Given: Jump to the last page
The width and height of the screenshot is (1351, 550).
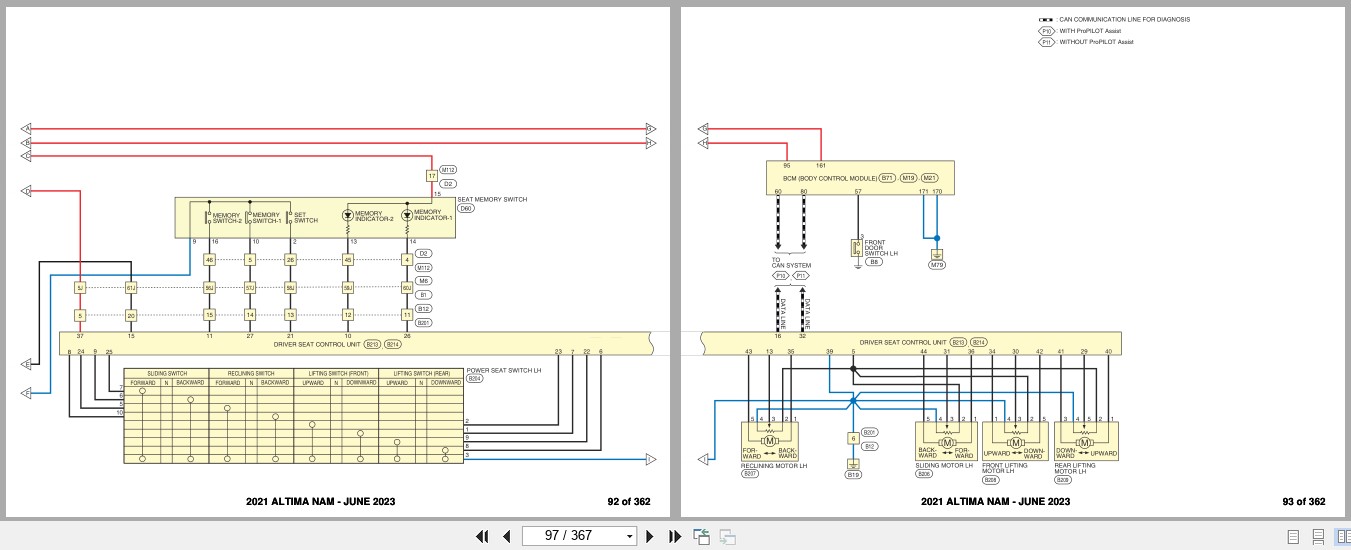Looking at the screenshot, I should click(675, 536).
